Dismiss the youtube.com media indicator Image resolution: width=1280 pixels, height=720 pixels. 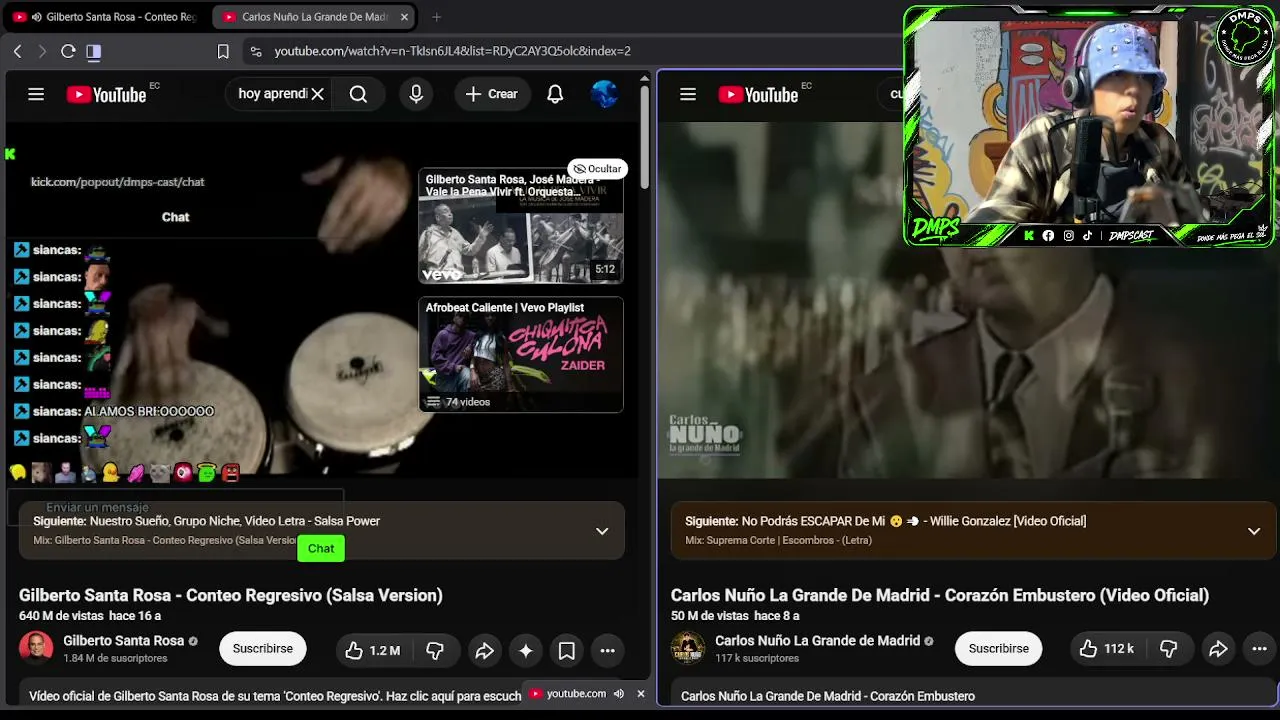[641, 694]
